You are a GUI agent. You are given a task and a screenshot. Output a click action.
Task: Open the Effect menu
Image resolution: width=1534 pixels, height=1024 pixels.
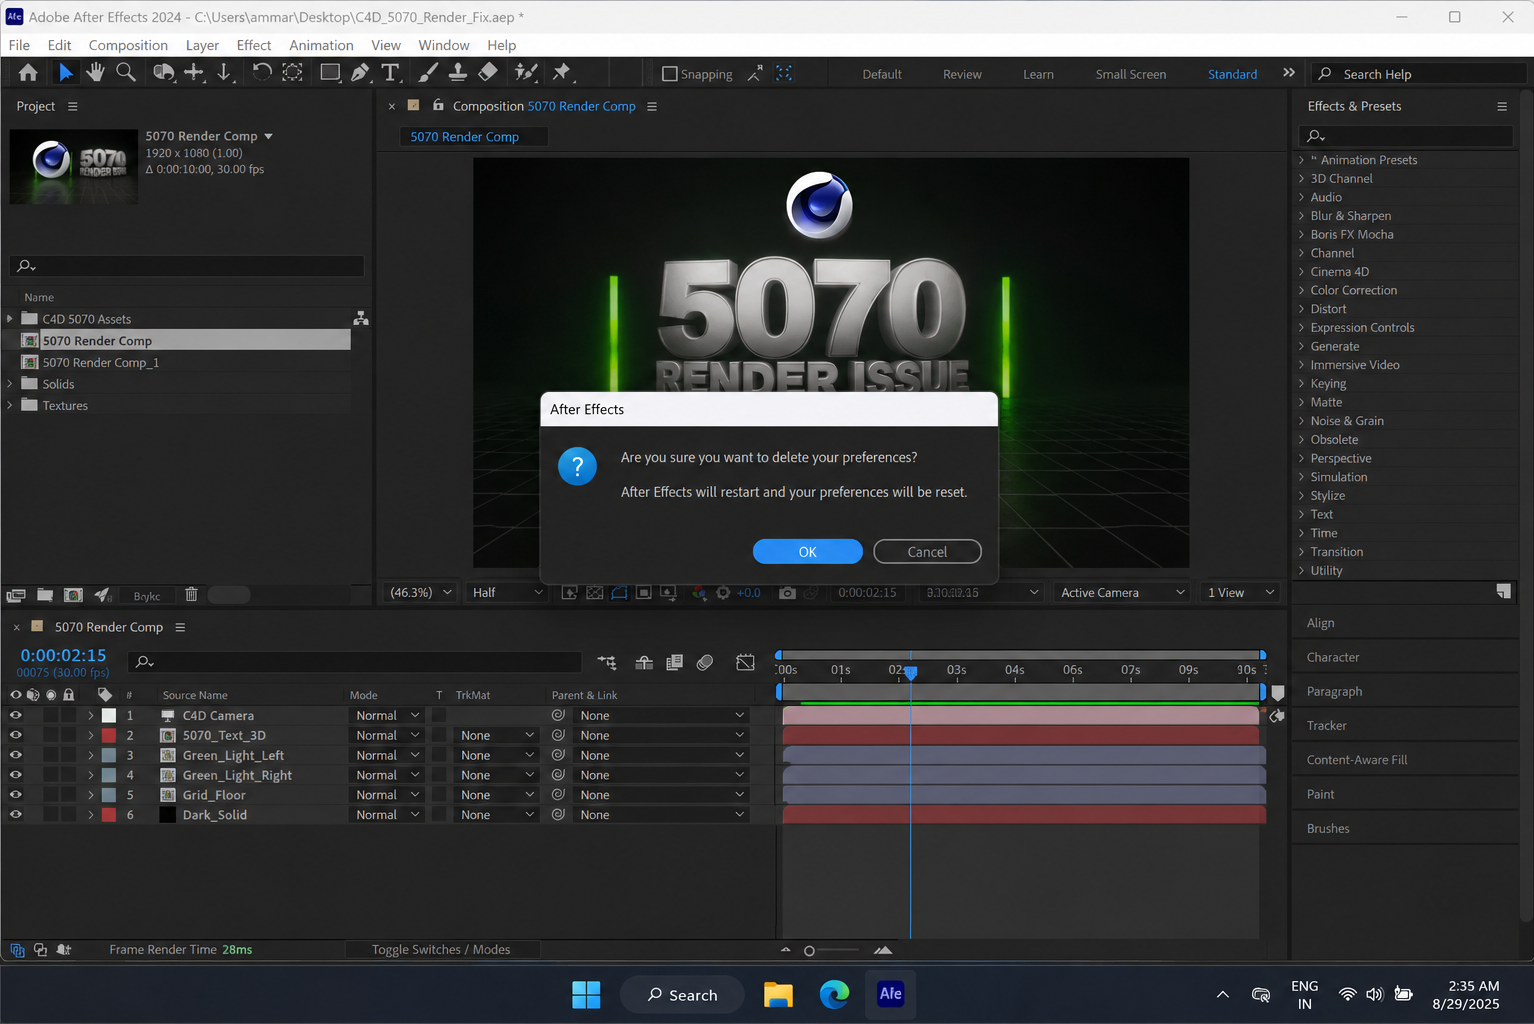click(254, 45)
